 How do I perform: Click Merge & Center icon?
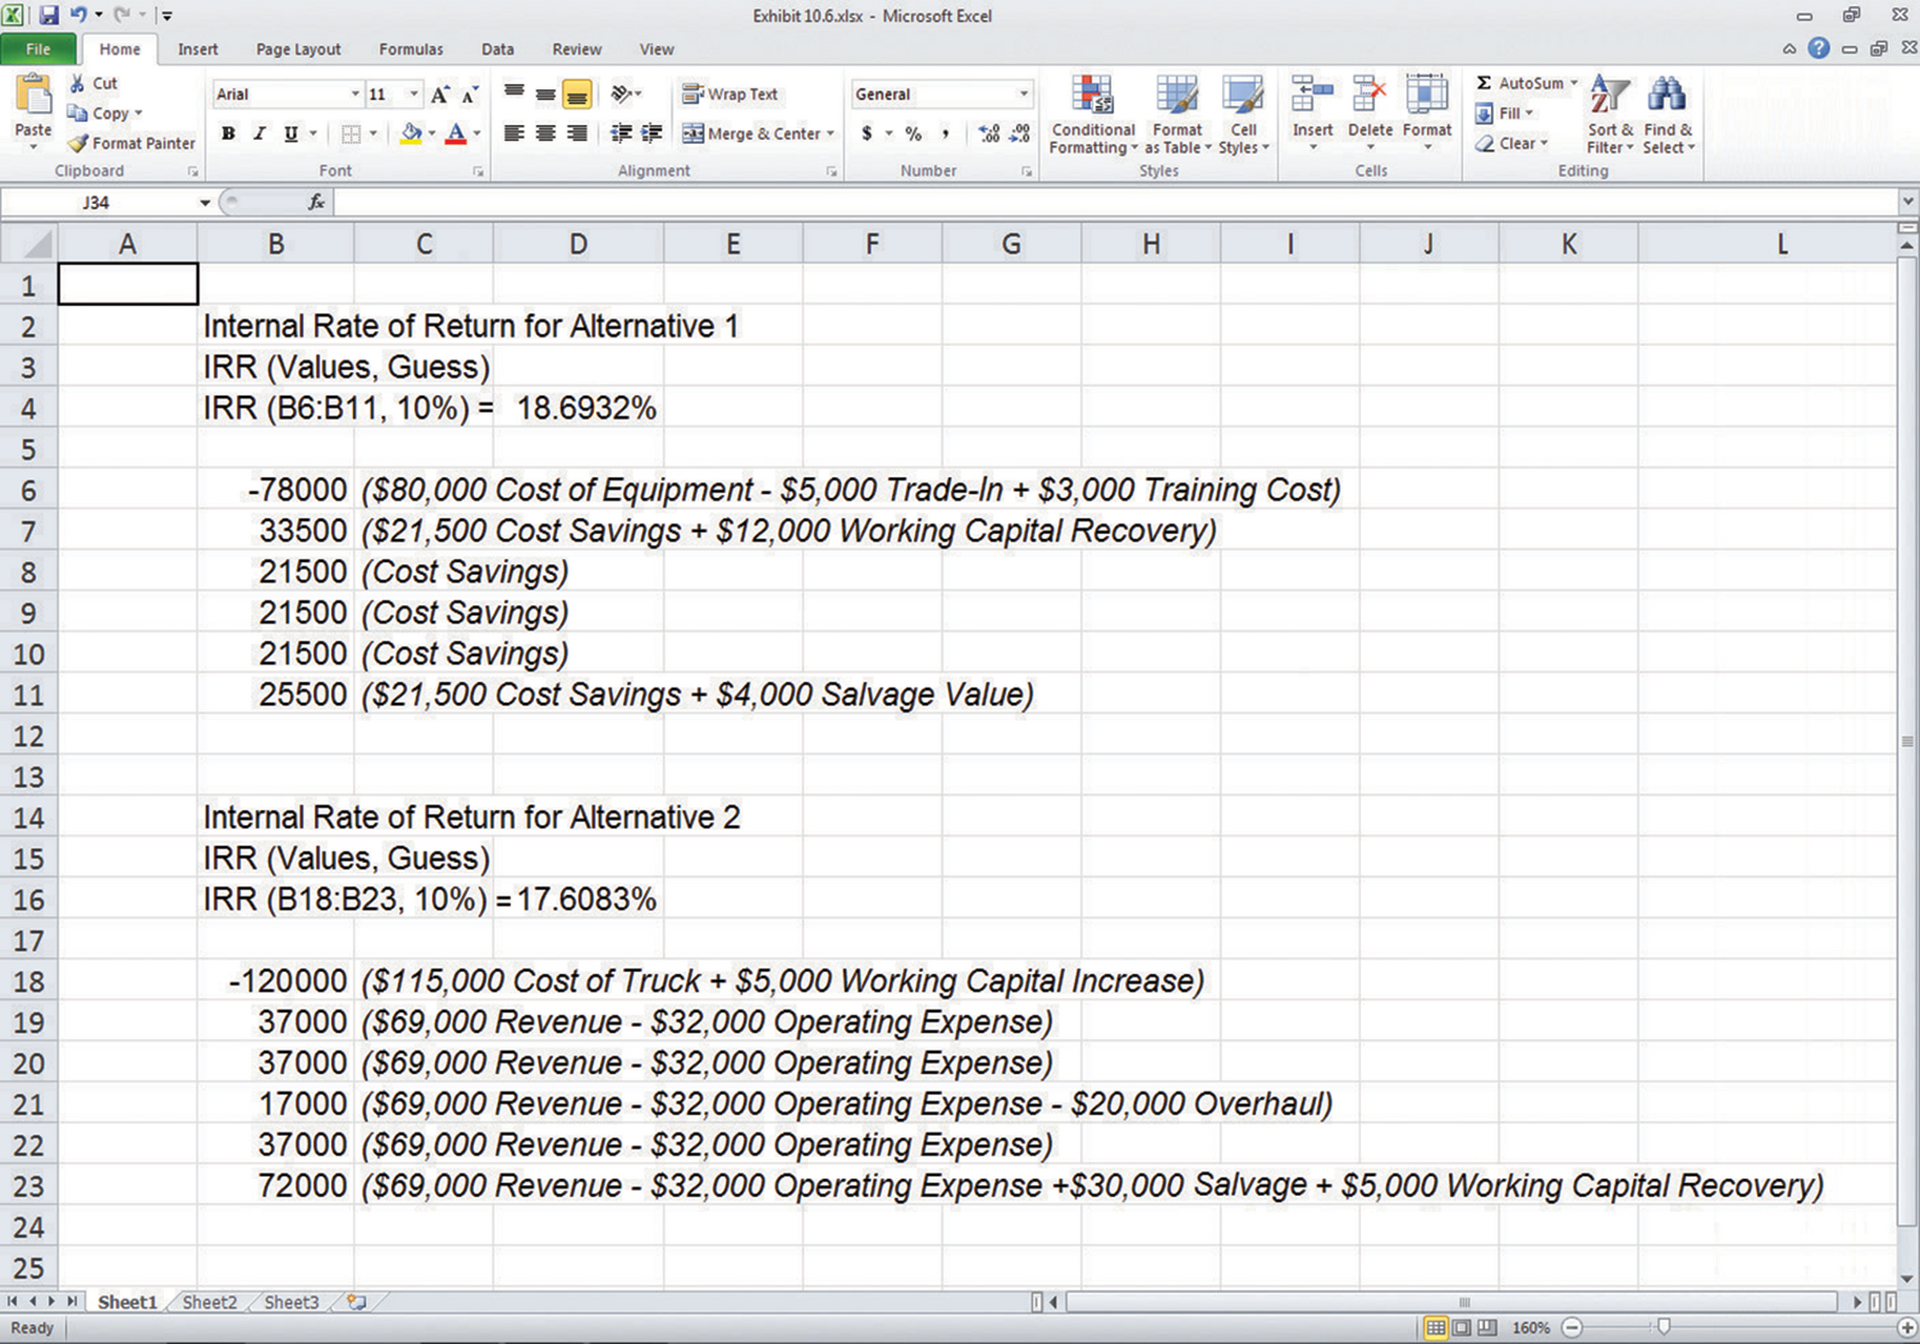(693, 133)
